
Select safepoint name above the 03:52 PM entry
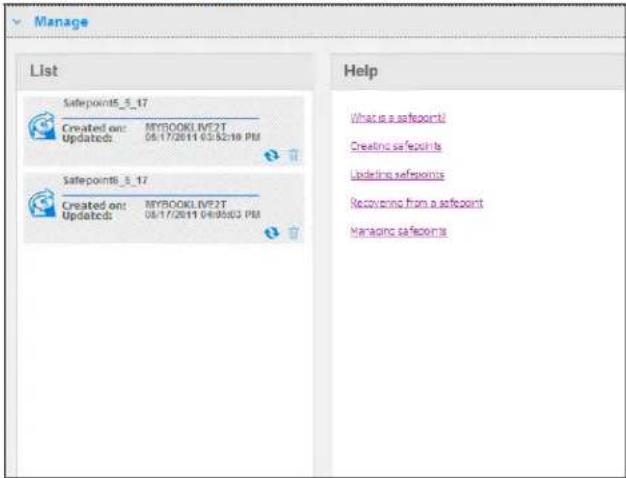105,103
